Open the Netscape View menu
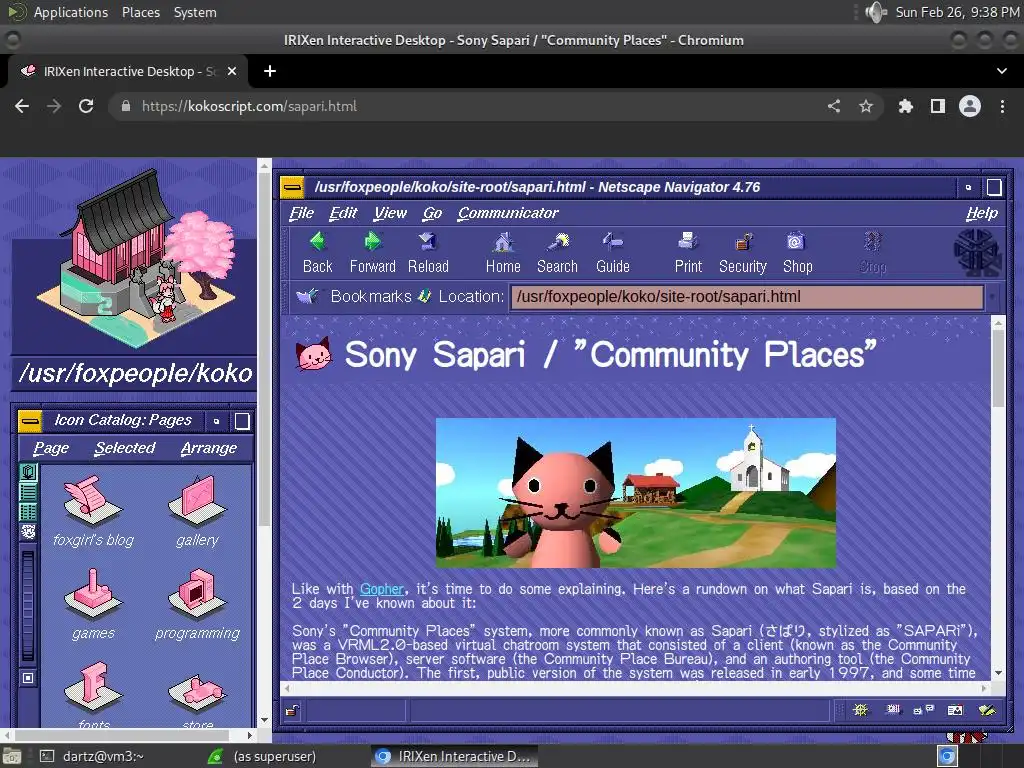Image resolution: width=1024 pixels, height=768 pixels. tap(390, 213)
